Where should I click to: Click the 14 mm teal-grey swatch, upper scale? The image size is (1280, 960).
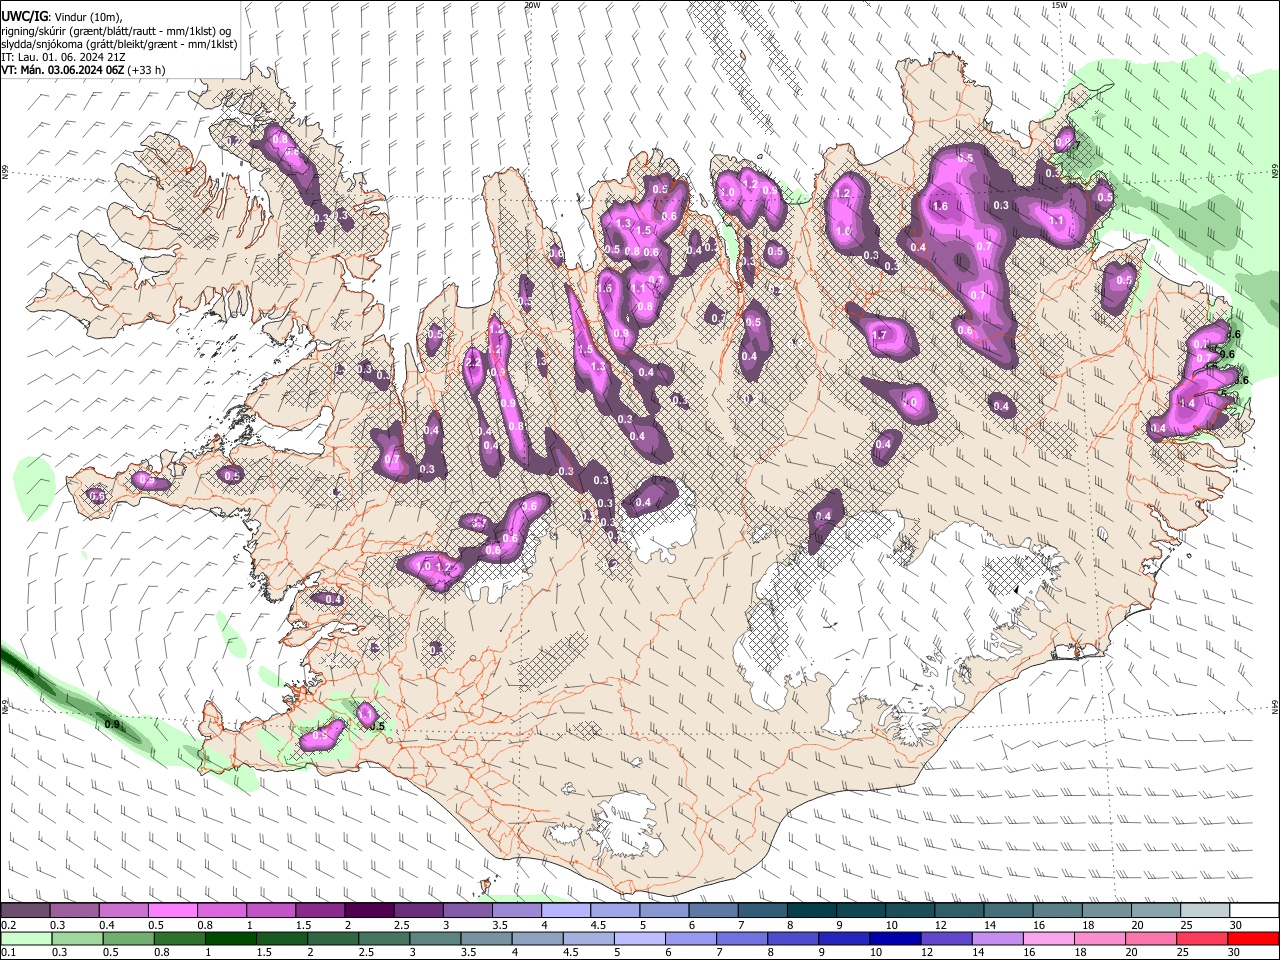tap(1009, 911)
